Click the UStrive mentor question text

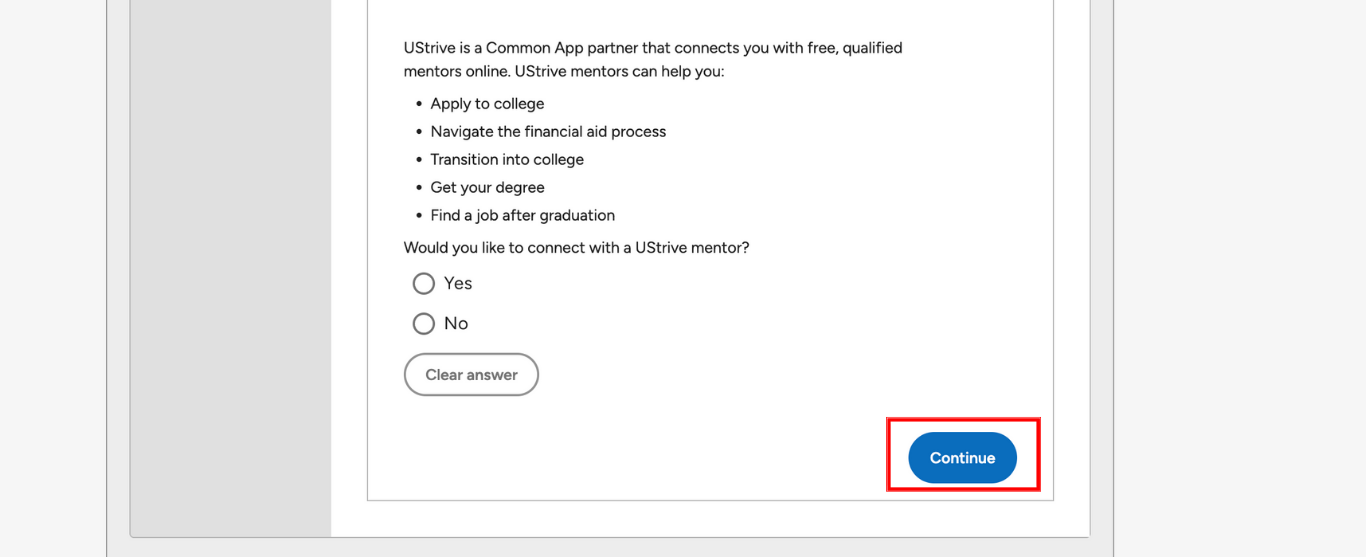(576, 248)
